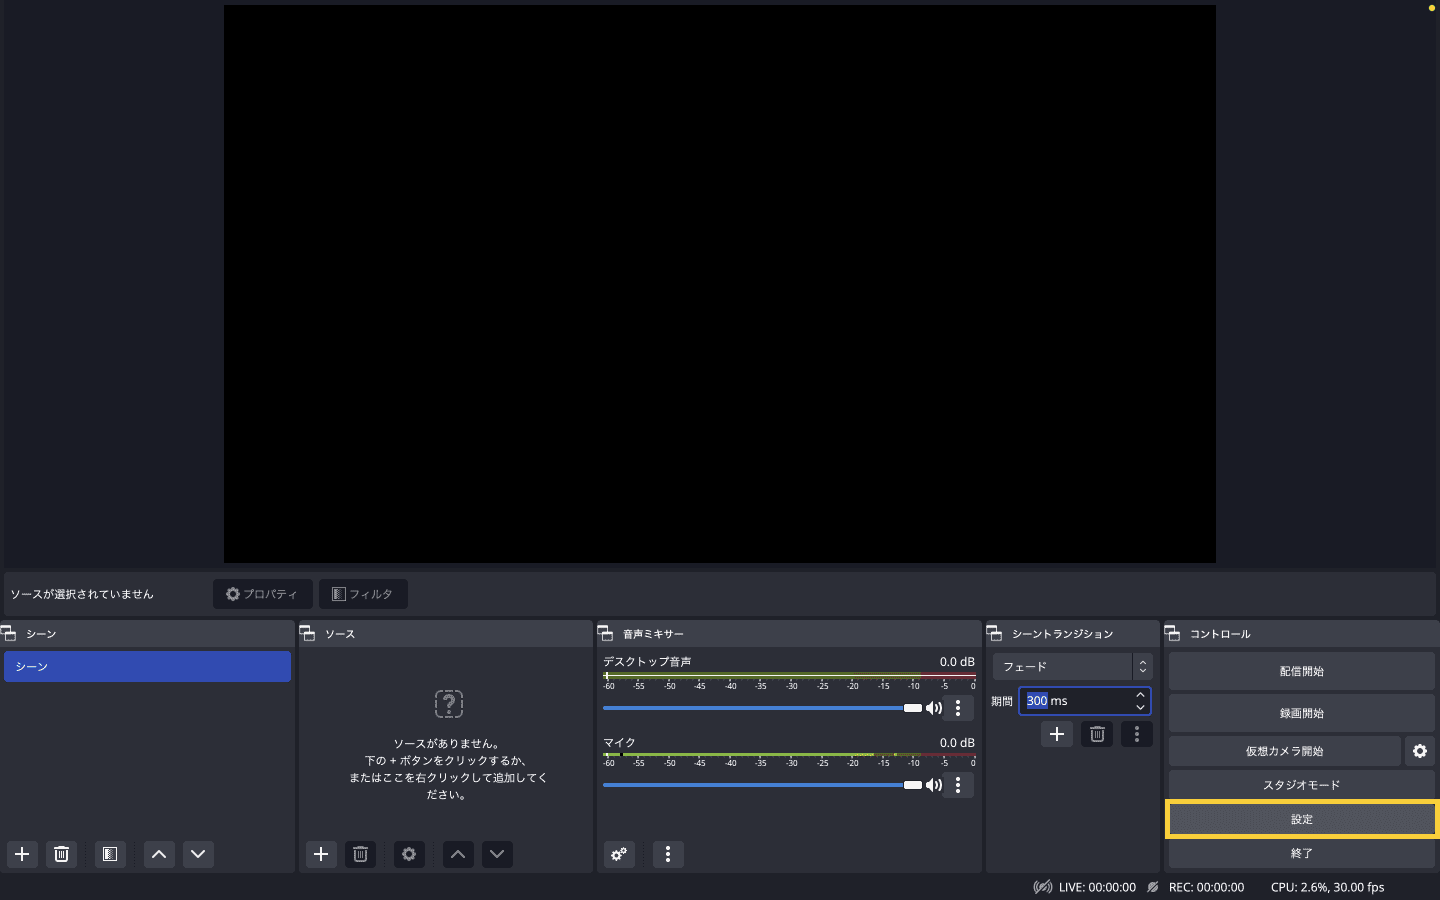This screenshot has height=900, width=1440.
Task: Click the preview canvas
Action: 720,284
